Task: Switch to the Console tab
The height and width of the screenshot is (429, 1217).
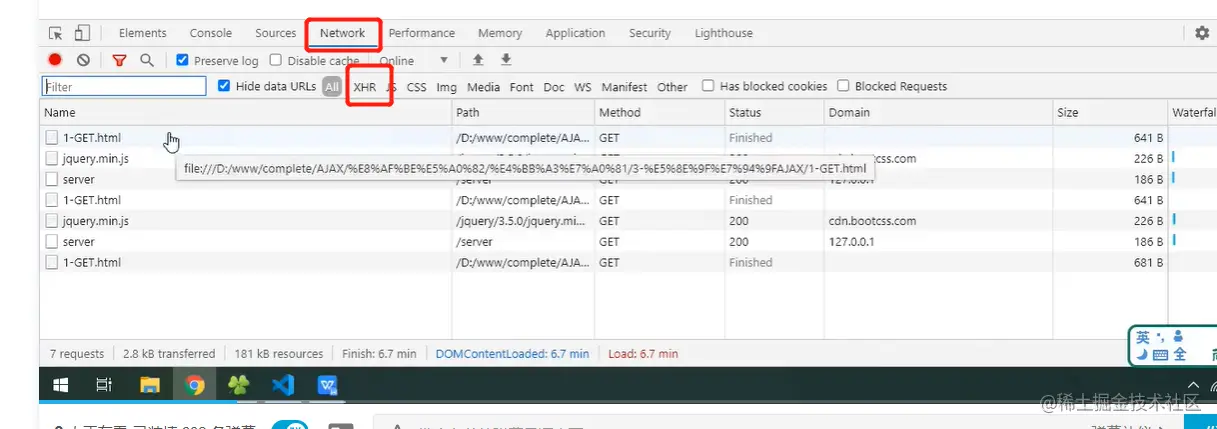Action: (210, 33)
